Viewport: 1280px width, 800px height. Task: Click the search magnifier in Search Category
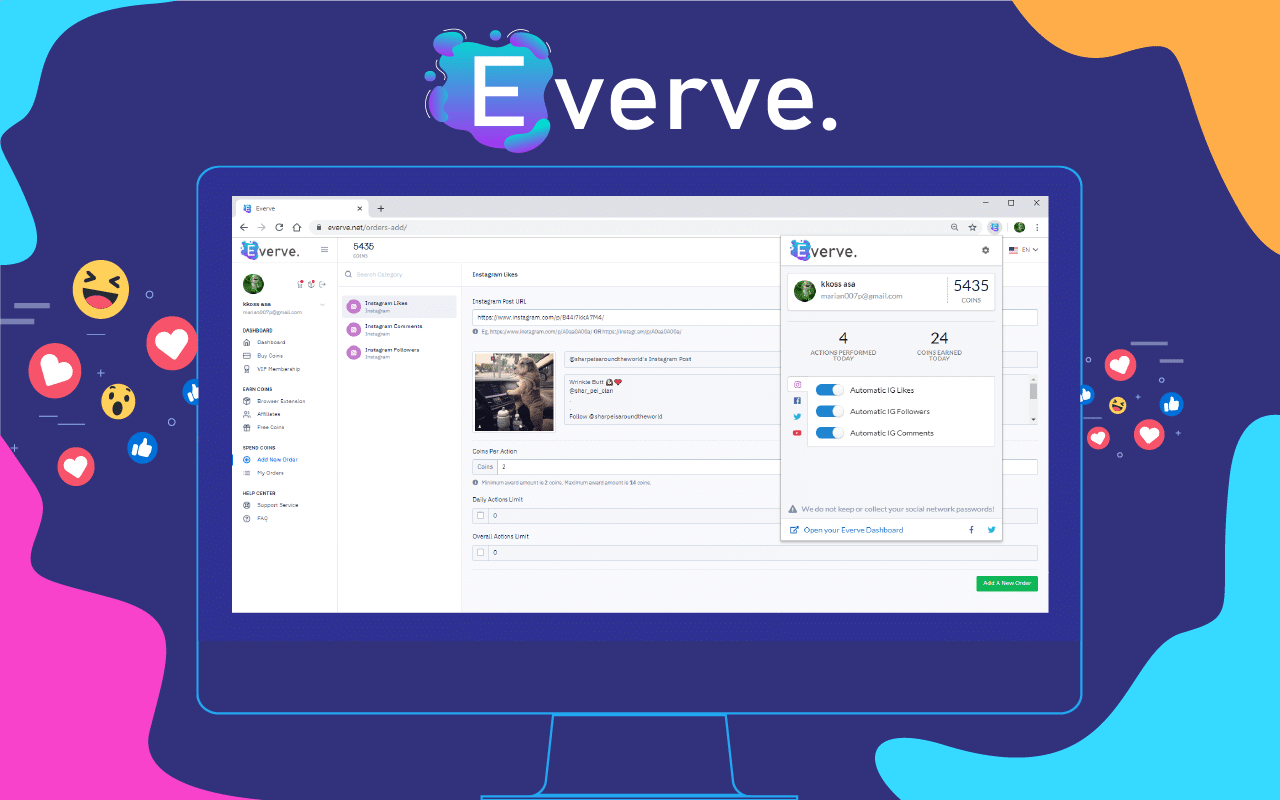tap(348, 274)
